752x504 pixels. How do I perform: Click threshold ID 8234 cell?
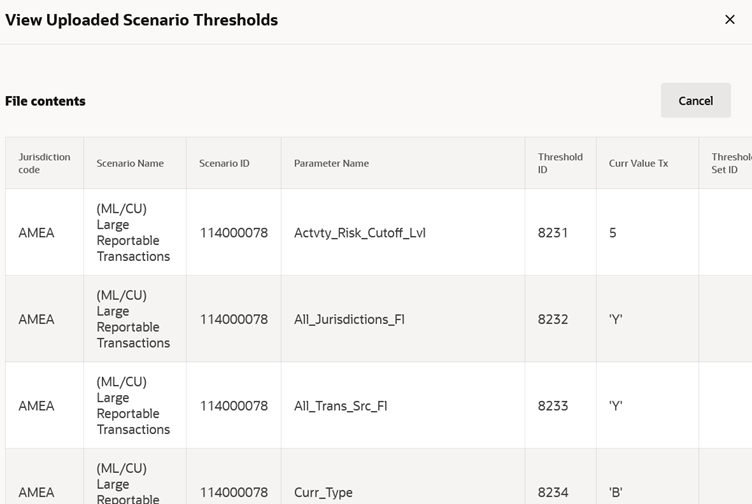pyautogui.click(x=561, y=480)
